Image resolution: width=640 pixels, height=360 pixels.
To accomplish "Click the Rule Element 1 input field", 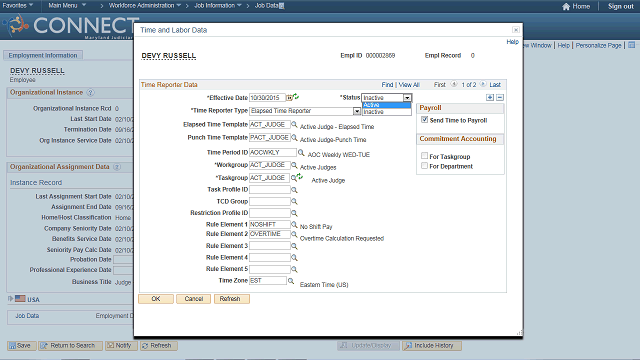I will tap(270, 224).
